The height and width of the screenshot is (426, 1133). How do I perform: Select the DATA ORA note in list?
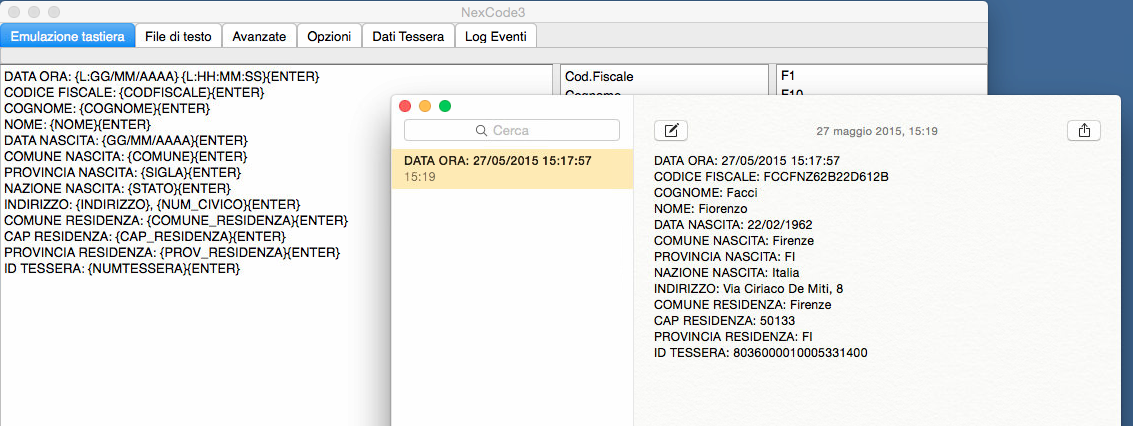tap(512, 168)
